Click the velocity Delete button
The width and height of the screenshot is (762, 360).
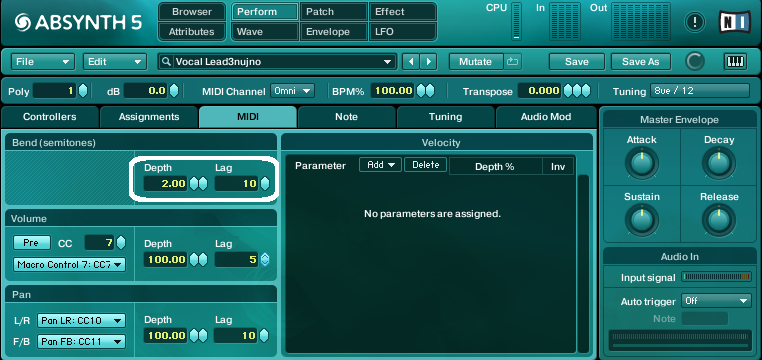click(426, 165)
